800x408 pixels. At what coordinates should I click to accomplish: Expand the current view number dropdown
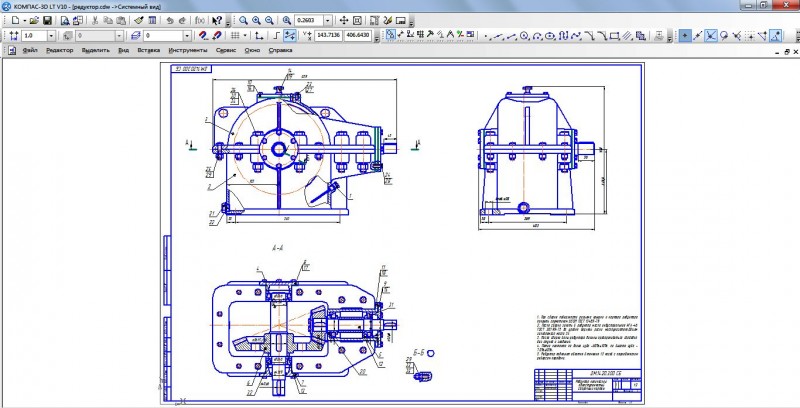click(x=119, y=36)
